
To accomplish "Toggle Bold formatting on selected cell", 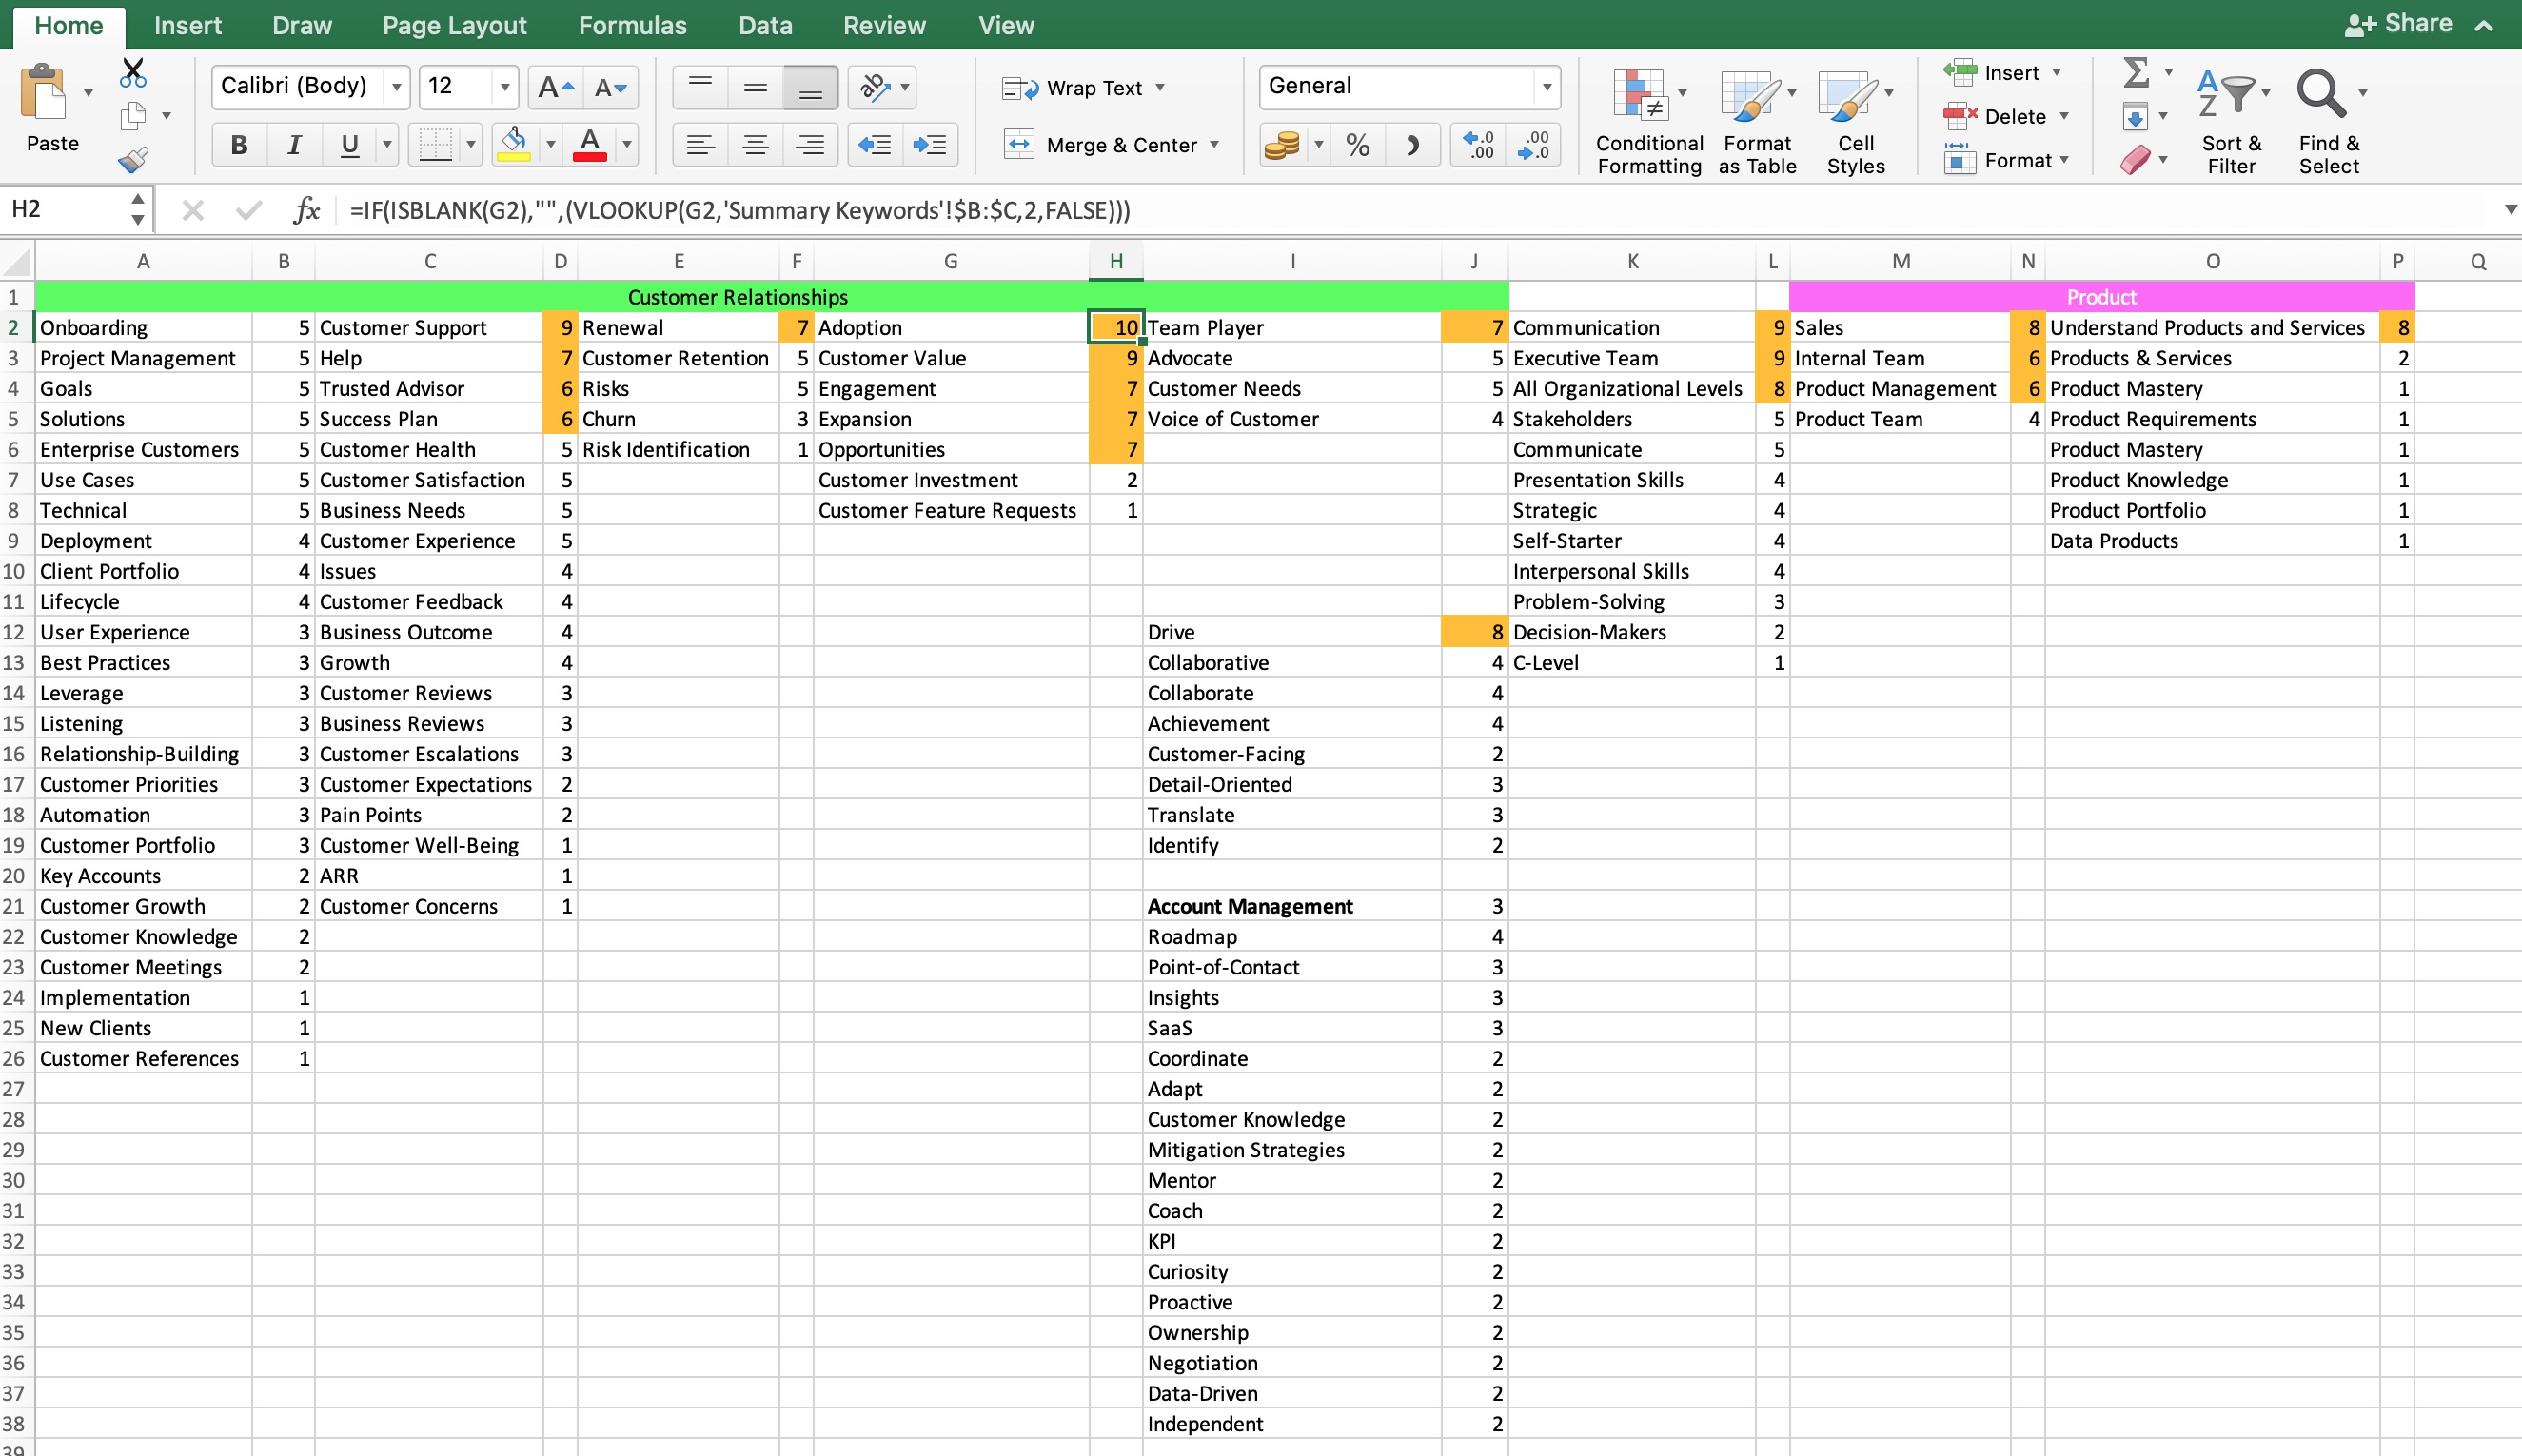I will point(241,144).
